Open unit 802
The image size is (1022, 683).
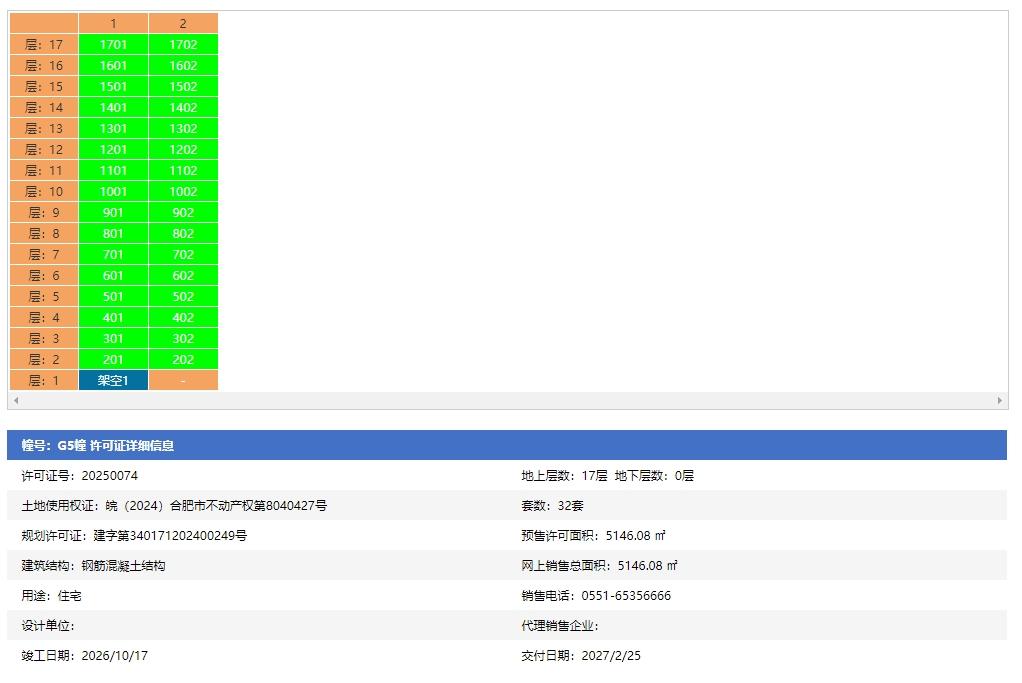pos(183,233)
